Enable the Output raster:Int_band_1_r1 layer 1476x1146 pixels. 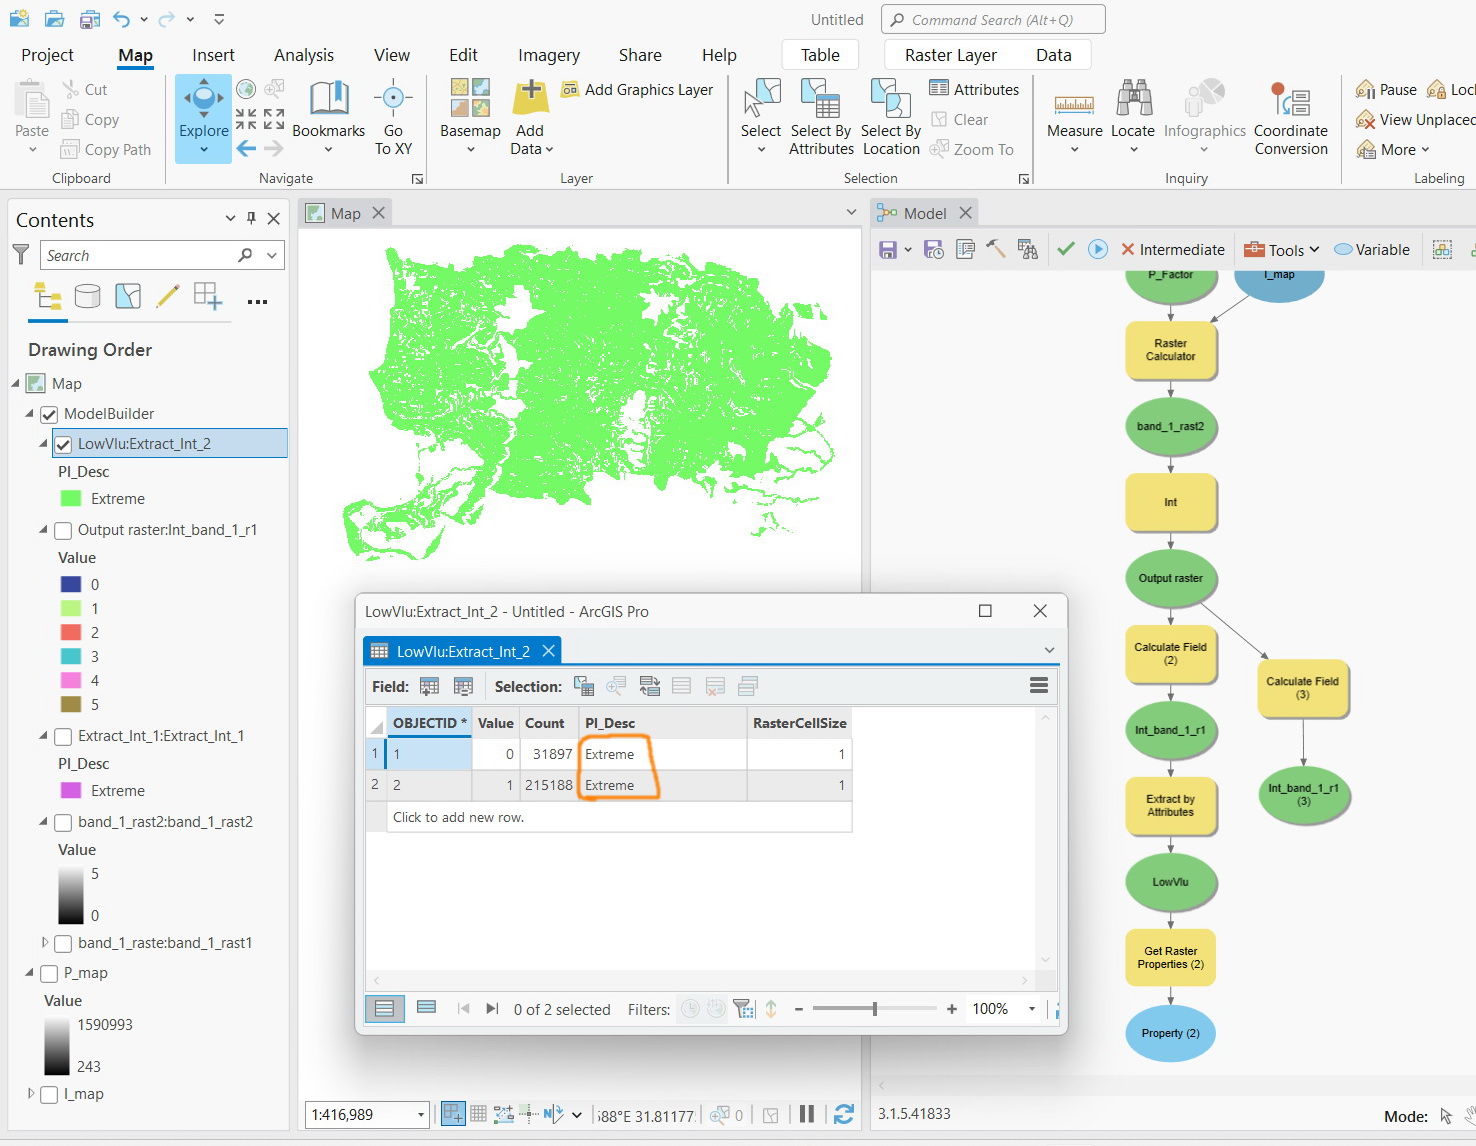63,530
